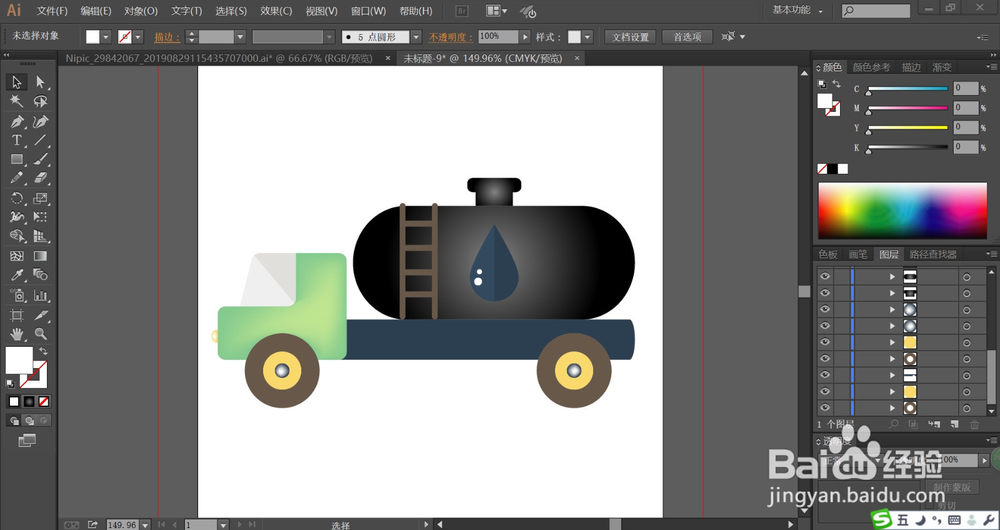The height and width of the screenshot is (530, 1000).
Task: Select the Eyedropper tool
Action: (x=17, y=275)
